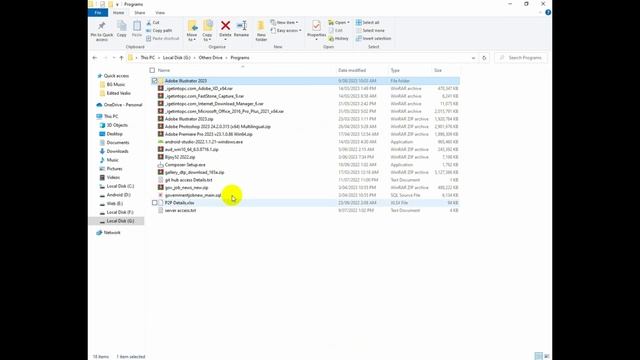Viewport: 640px width, 360px height.
Task: Toggle the select-all checkbox in Name header
Action: (152, 70)
